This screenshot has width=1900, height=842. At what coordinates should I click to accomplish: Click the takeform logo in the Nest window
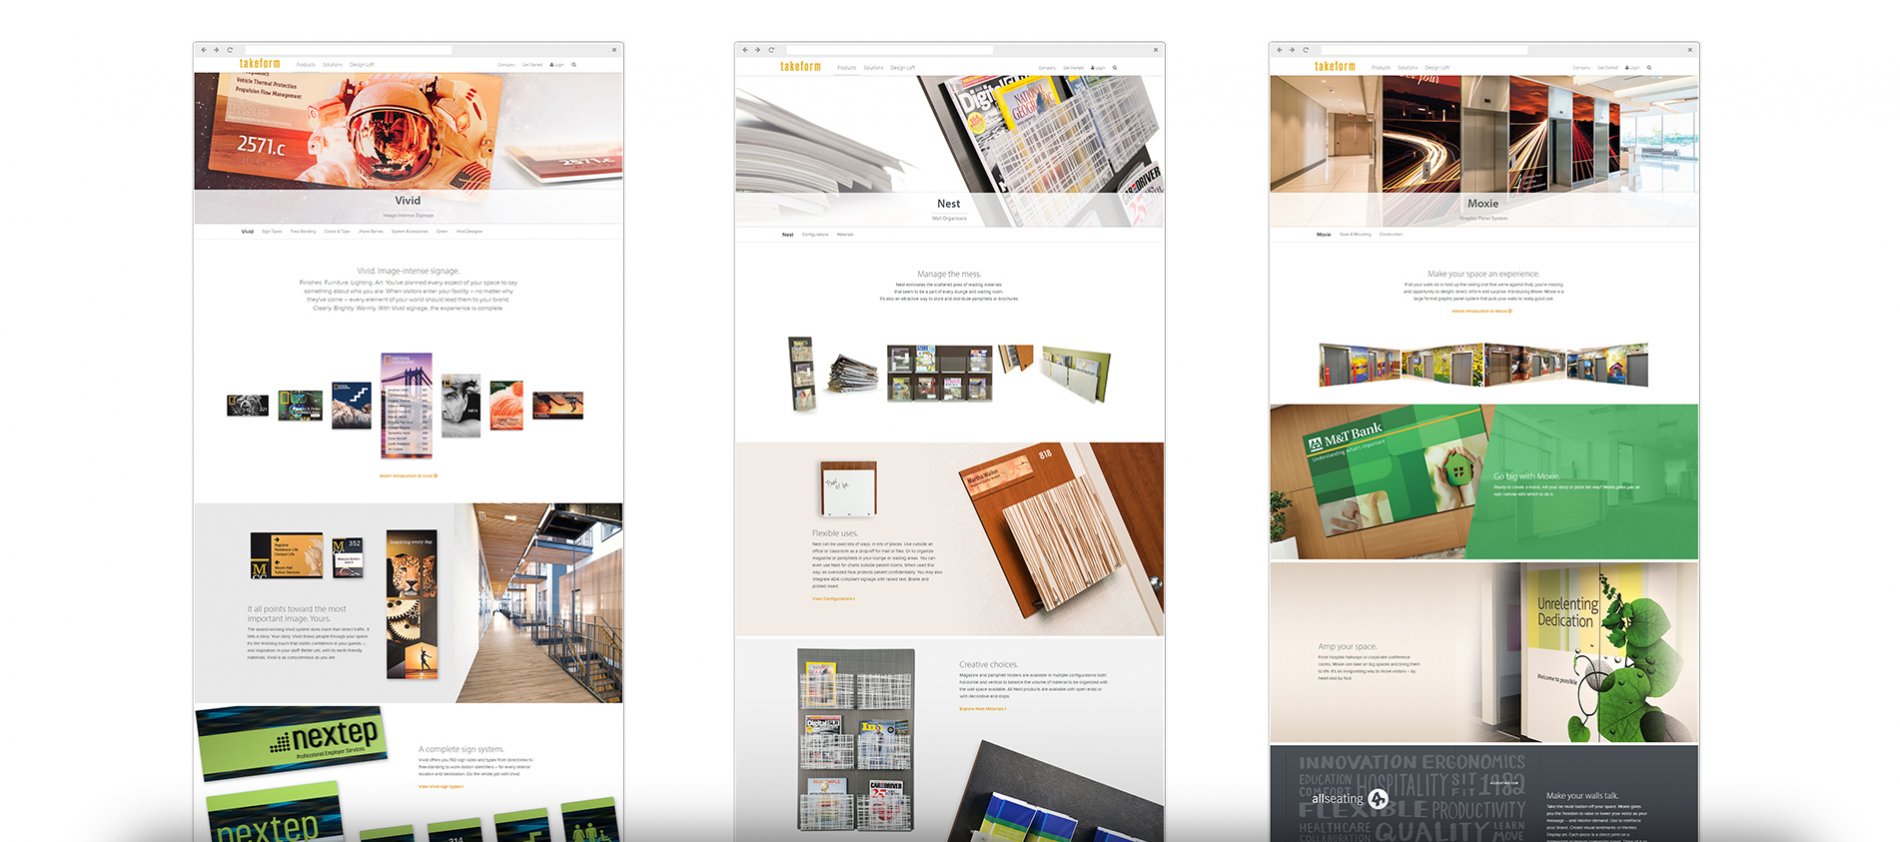coord(801,67)
